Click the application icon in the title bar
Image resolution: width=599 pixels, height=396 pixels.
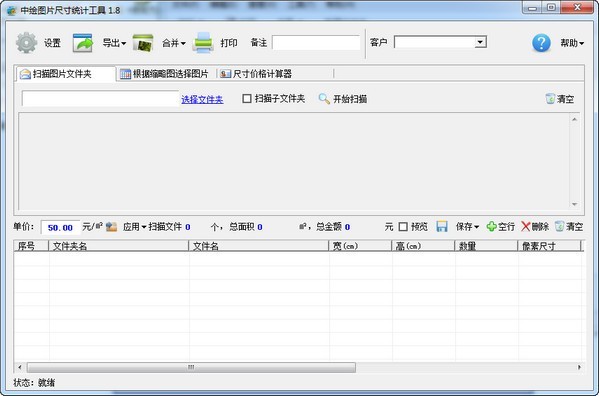(11, 10)
